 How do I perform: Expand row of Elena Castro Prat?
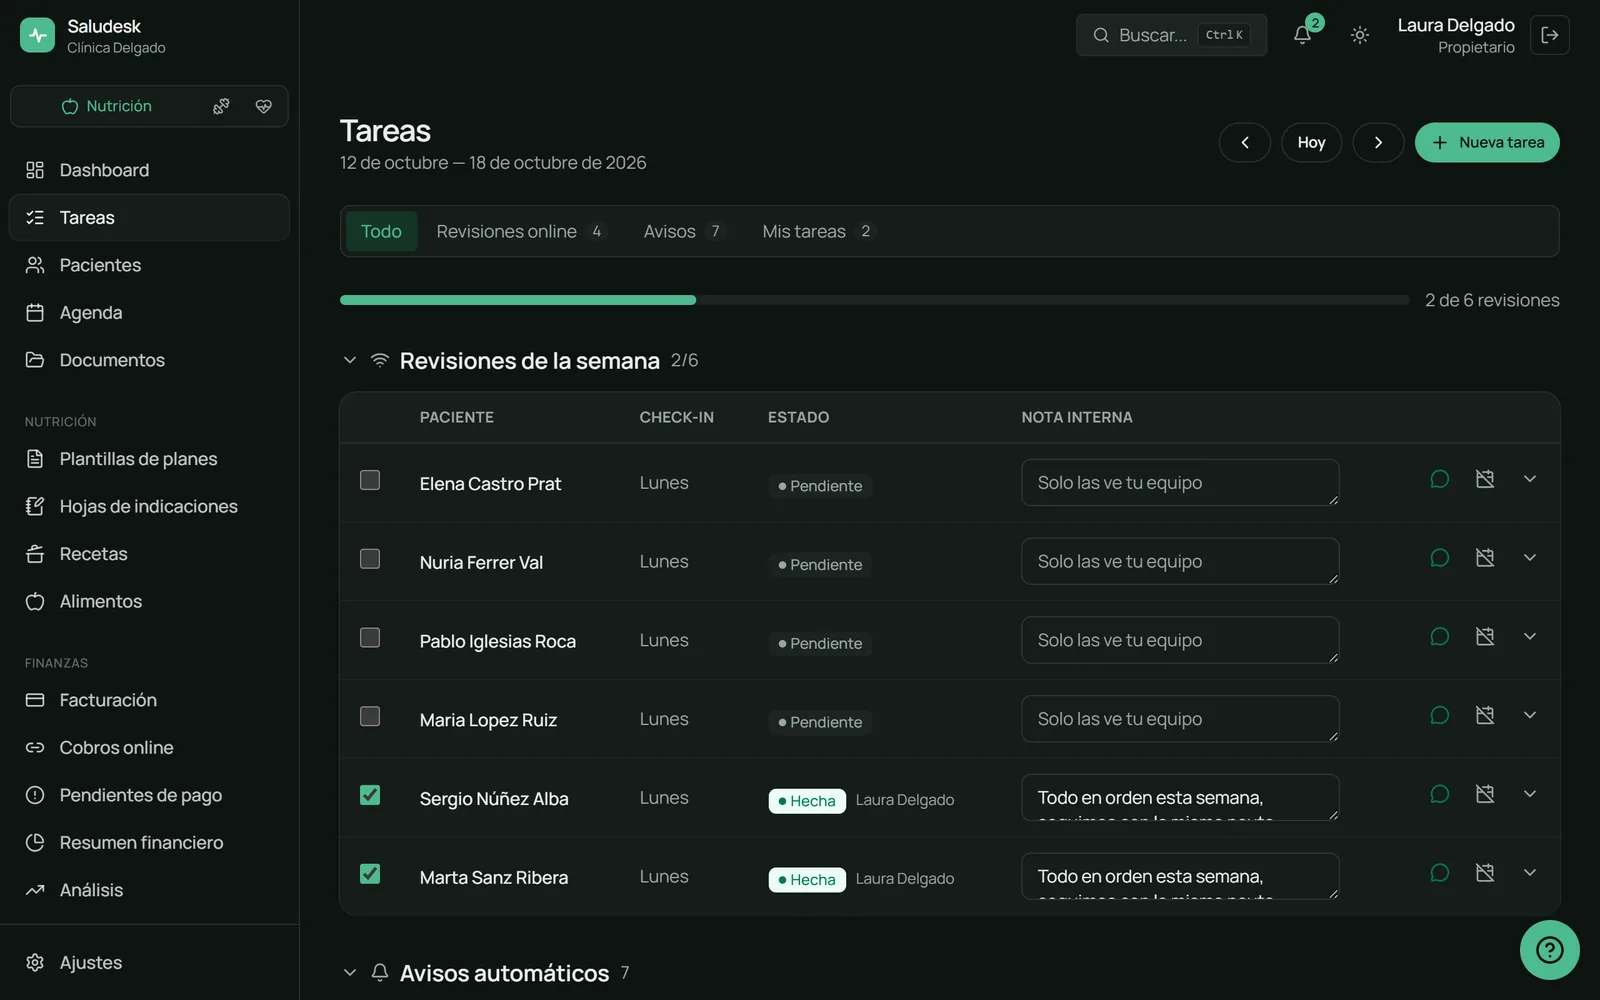[1530, 479]
